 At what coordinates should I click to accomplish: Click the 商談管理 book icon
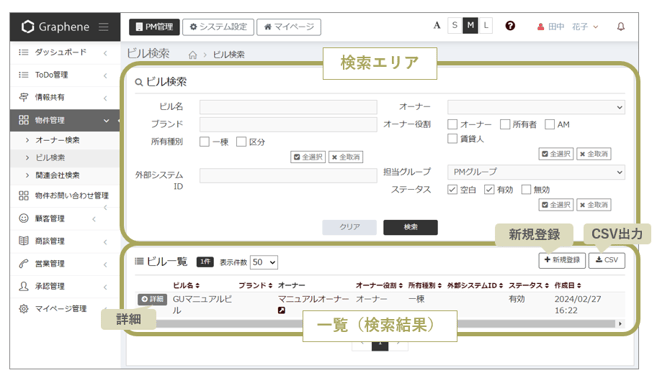point(24,241)
